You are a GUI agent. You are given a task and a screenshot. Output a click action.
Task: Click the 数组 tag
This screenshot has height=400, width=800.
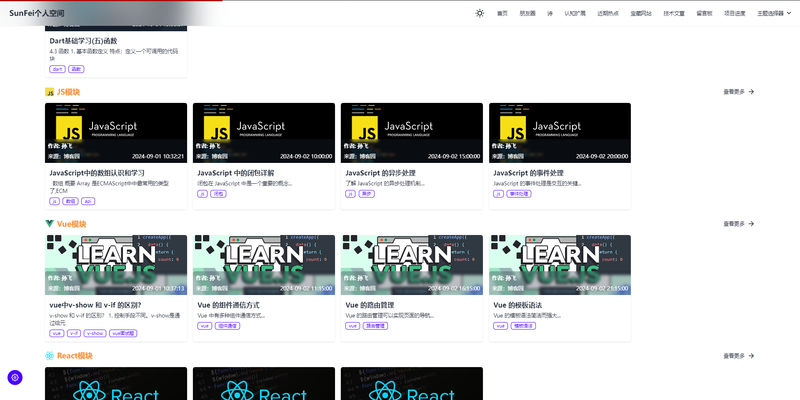click(x=70, y=201)
